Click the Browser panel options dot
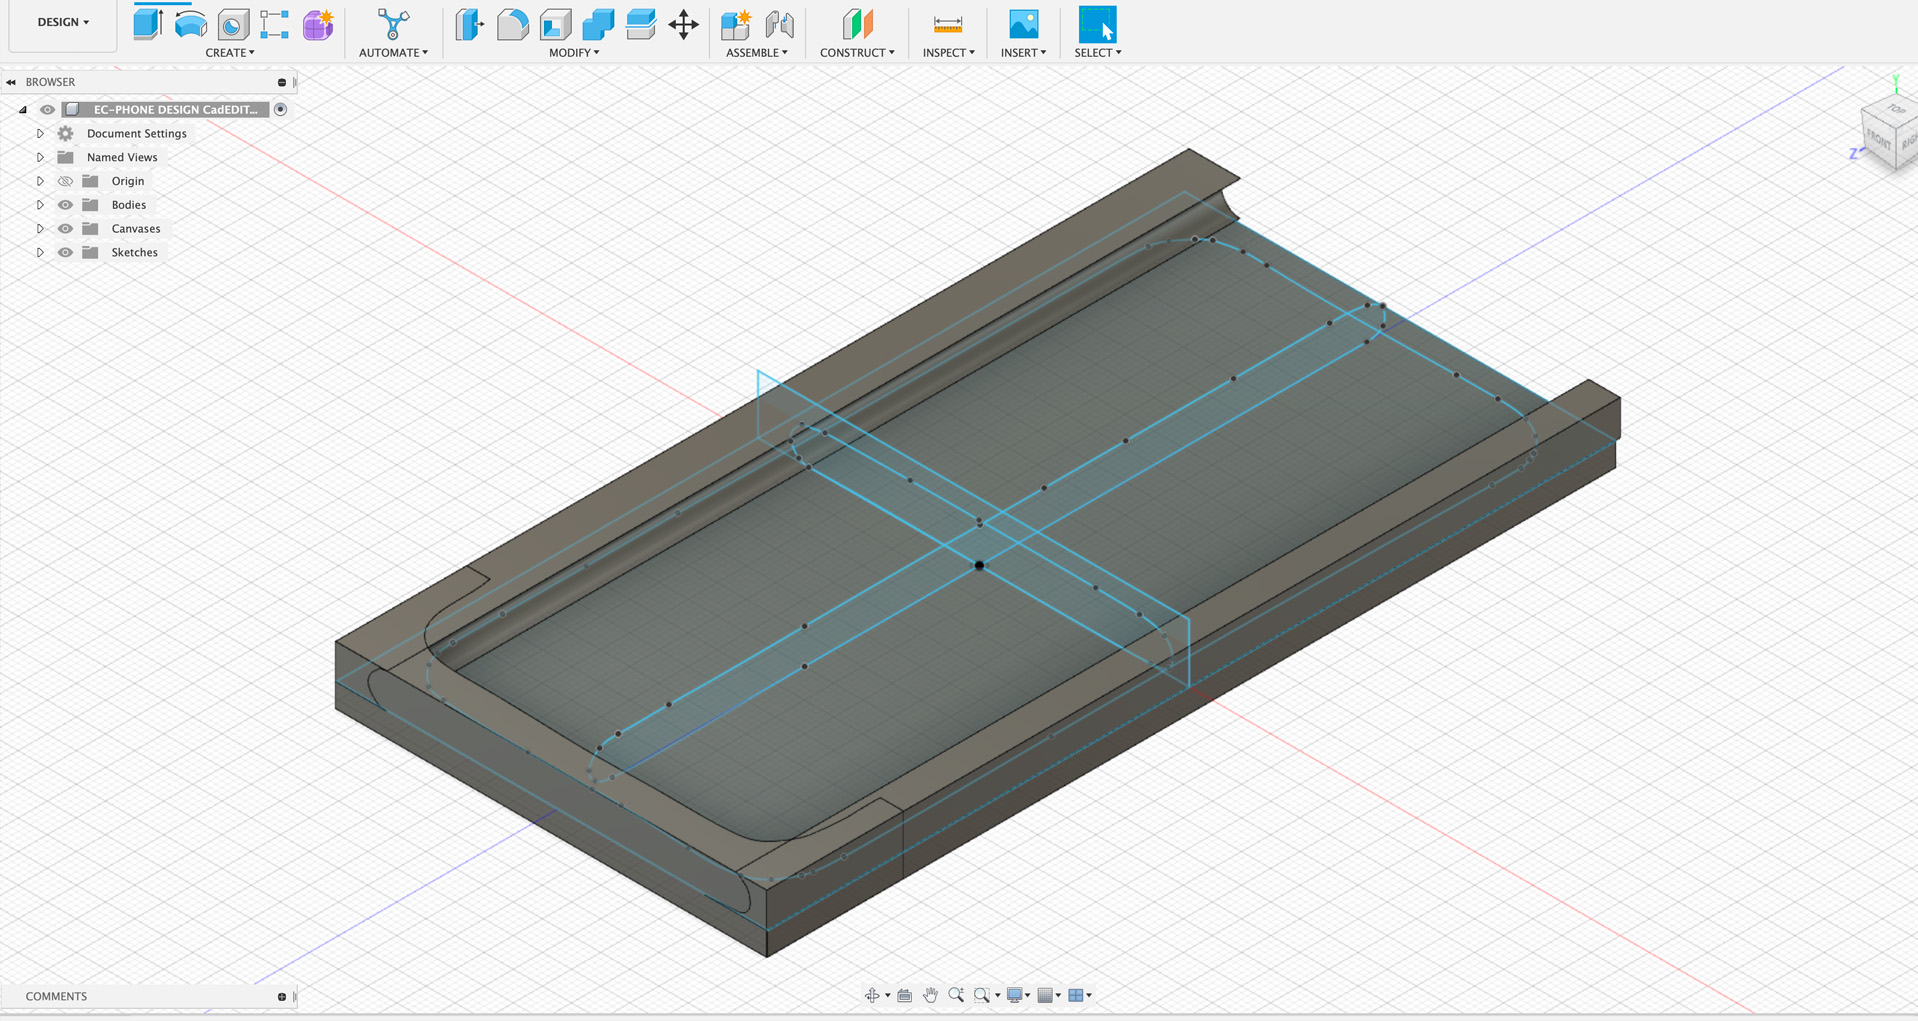 pyautogui.click(x=282, y=83)
